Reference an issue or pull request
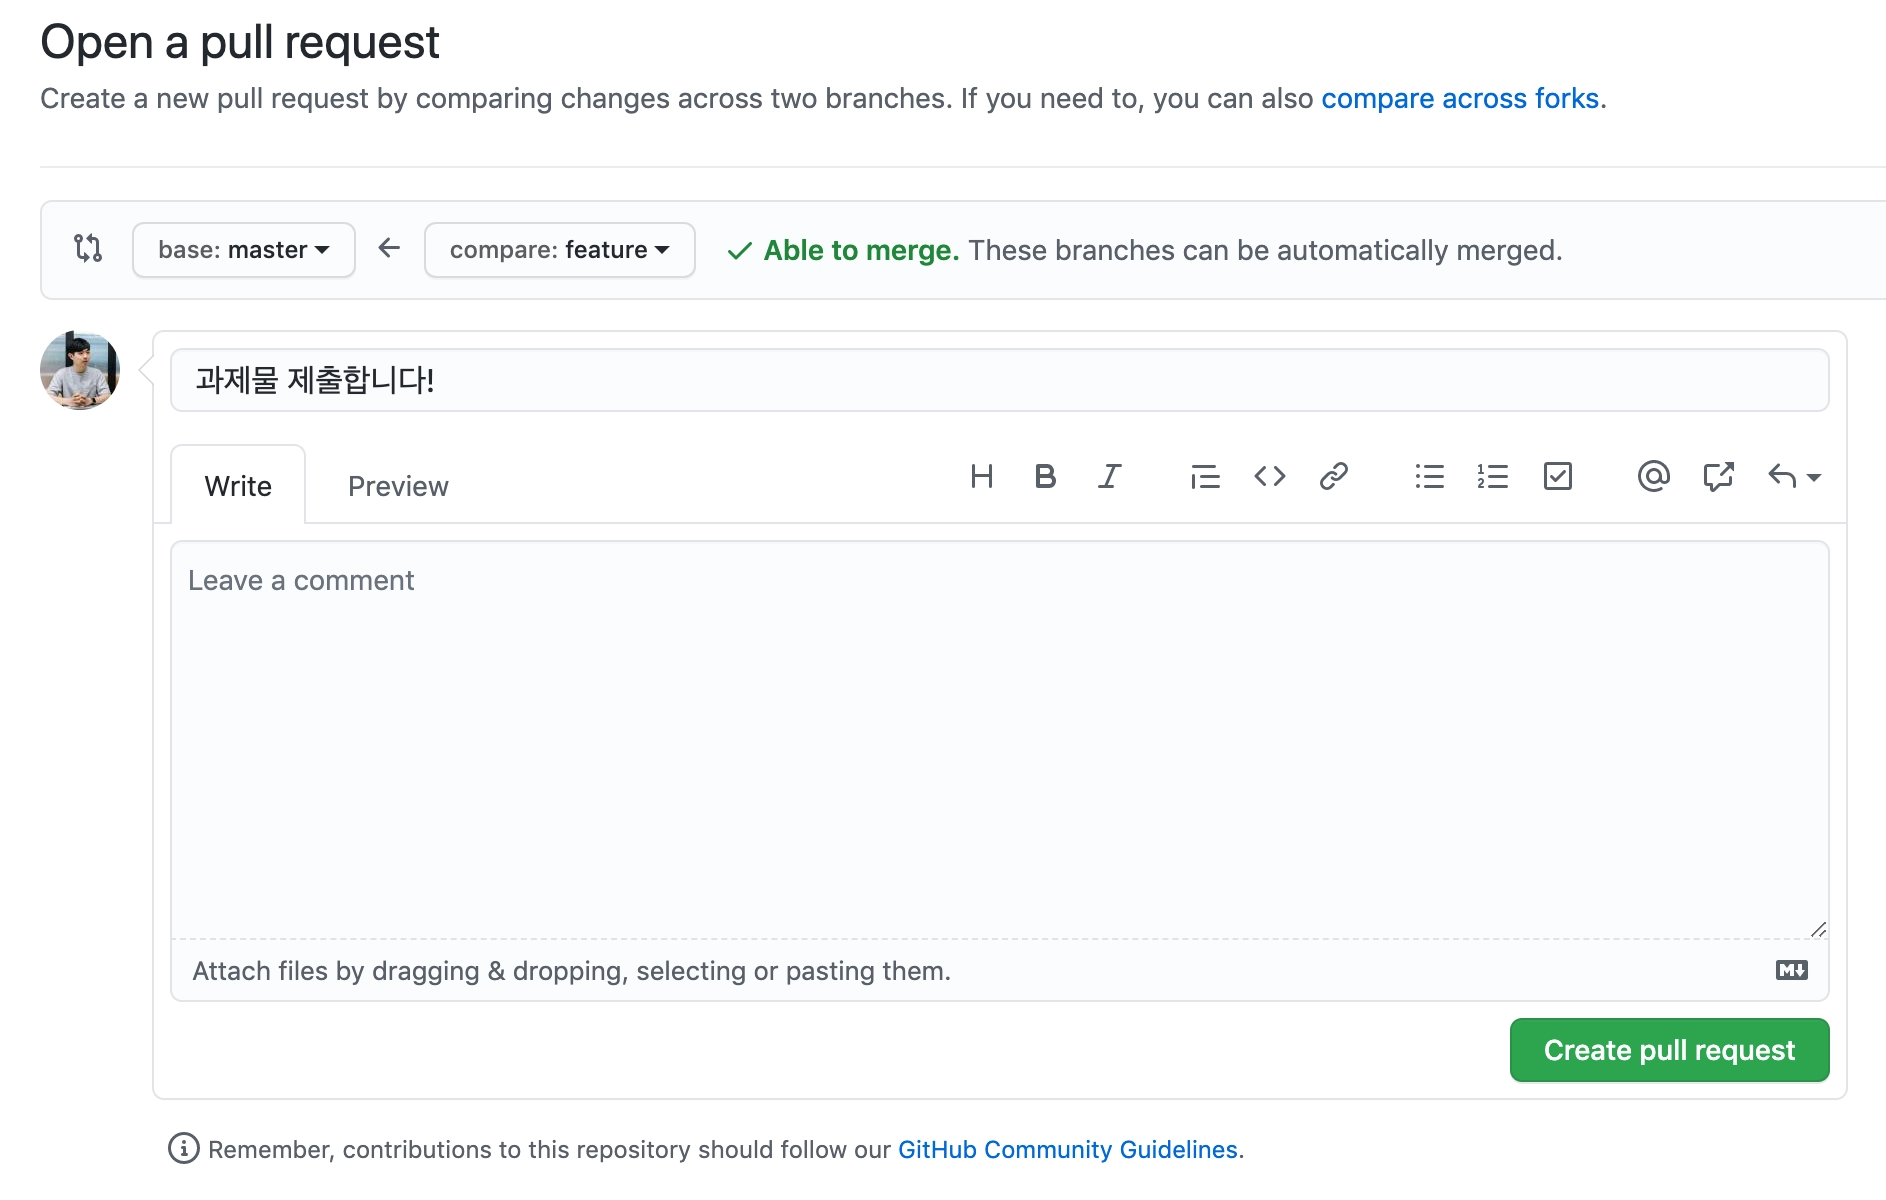The image size is (1886, 1200). point(1717,477)
